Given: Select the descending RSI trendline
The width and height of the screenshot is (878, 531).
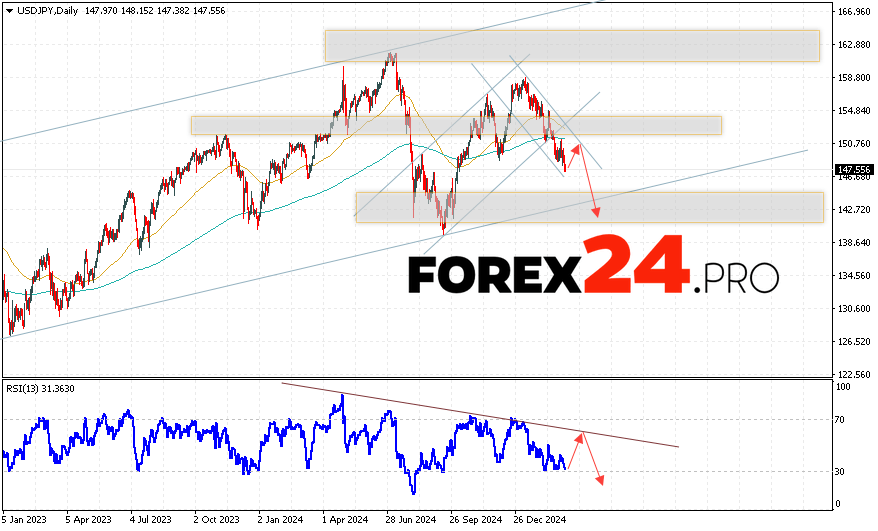Looking at the screenshot, I should pyautogui.click(x=480, y=417).
